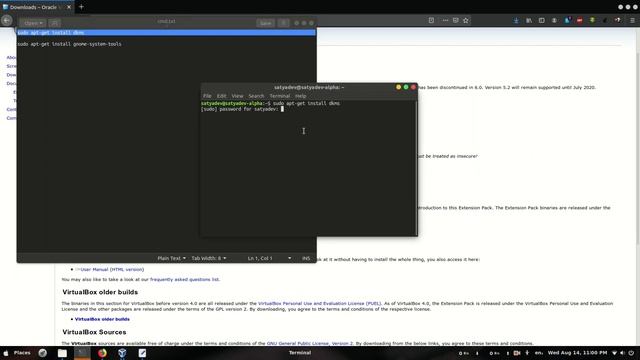The height and width of the screenshot is (360, 640).
Task: Open Firefox library icon
Action: click(529, 20)
